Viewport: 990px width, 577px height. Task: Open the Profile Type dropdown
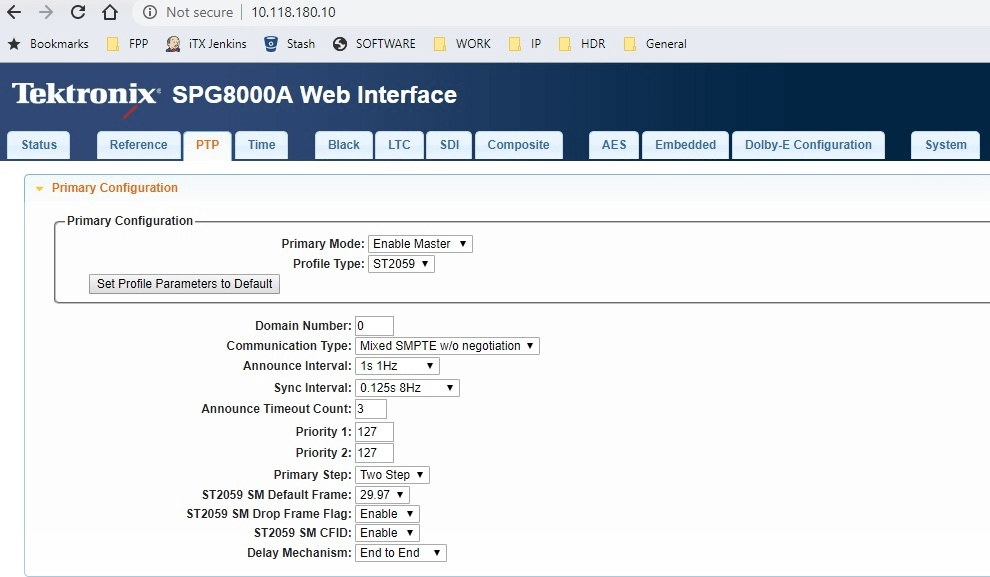[401, 264]
